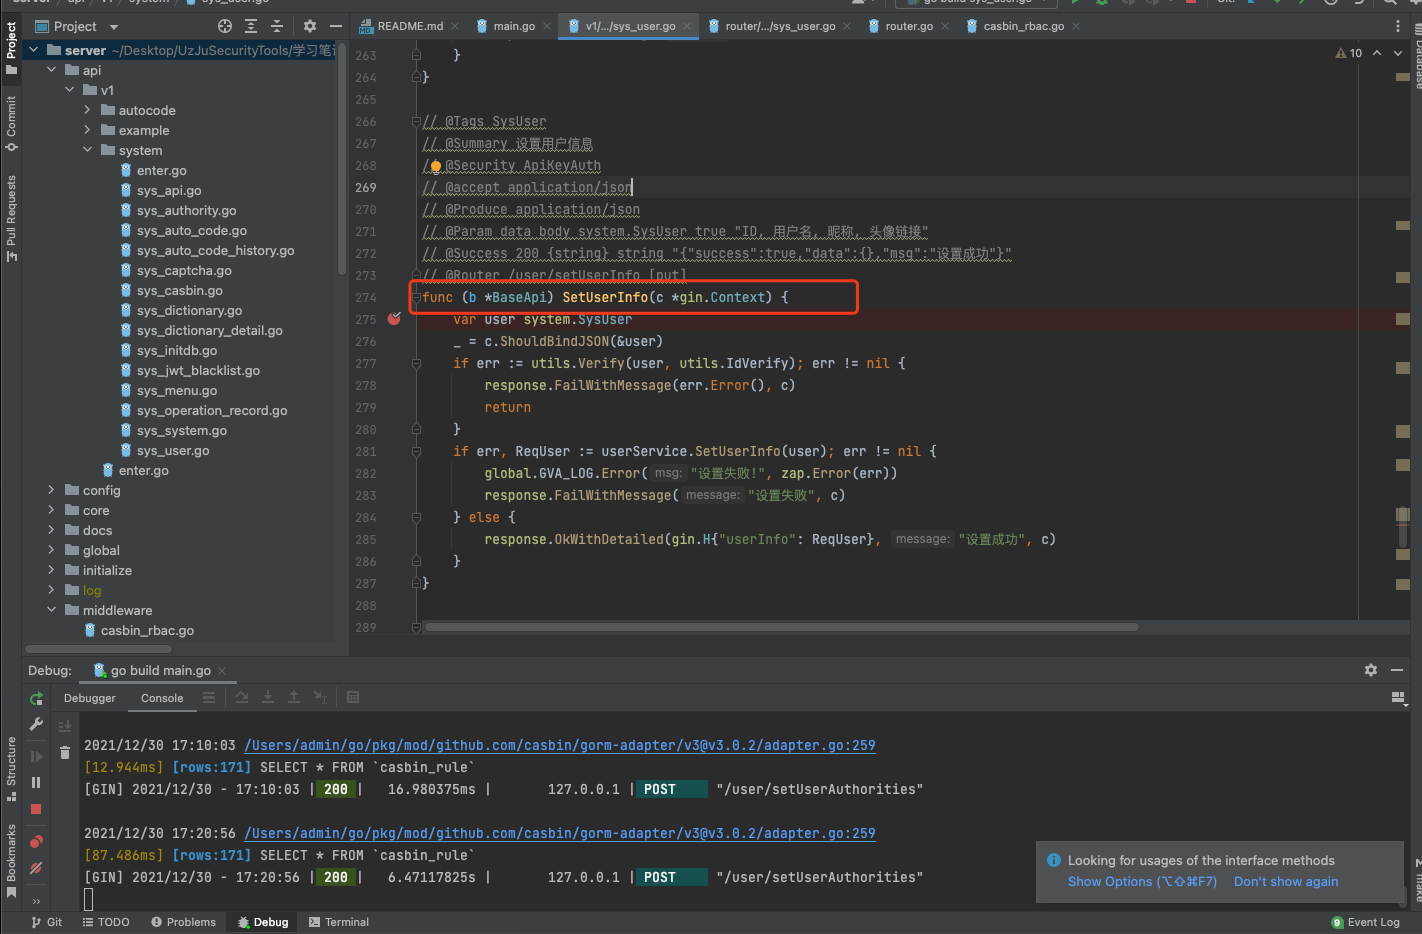Toggle Mute Breakpoints in debug sidebar

click(36, 868)
